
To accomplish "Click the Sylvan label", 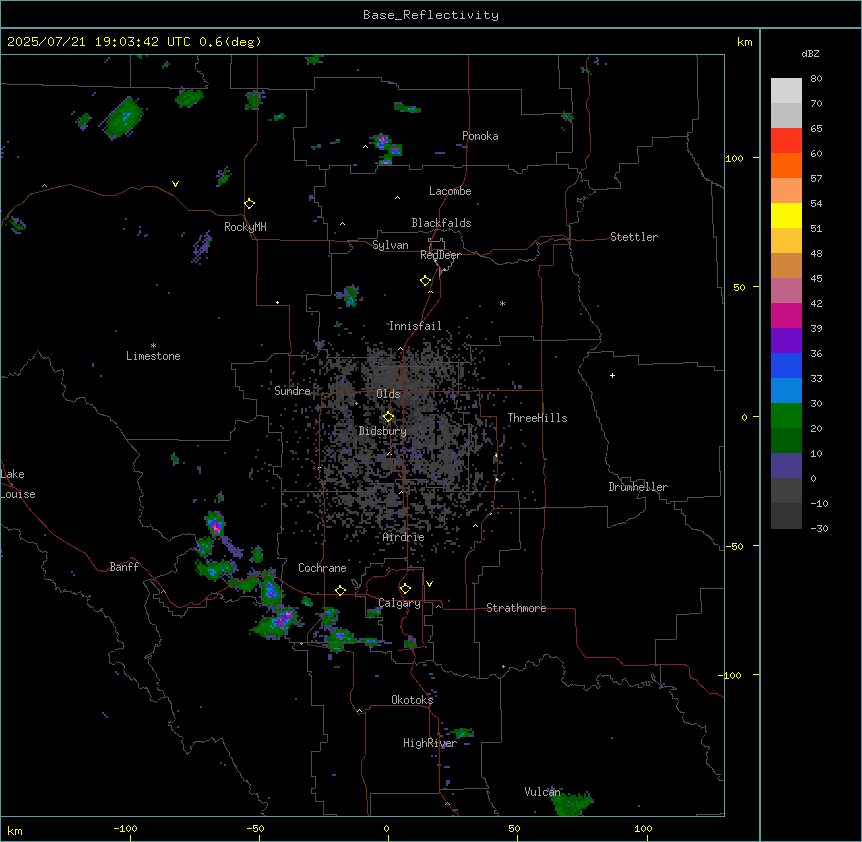I will click(x=390, y=245).
